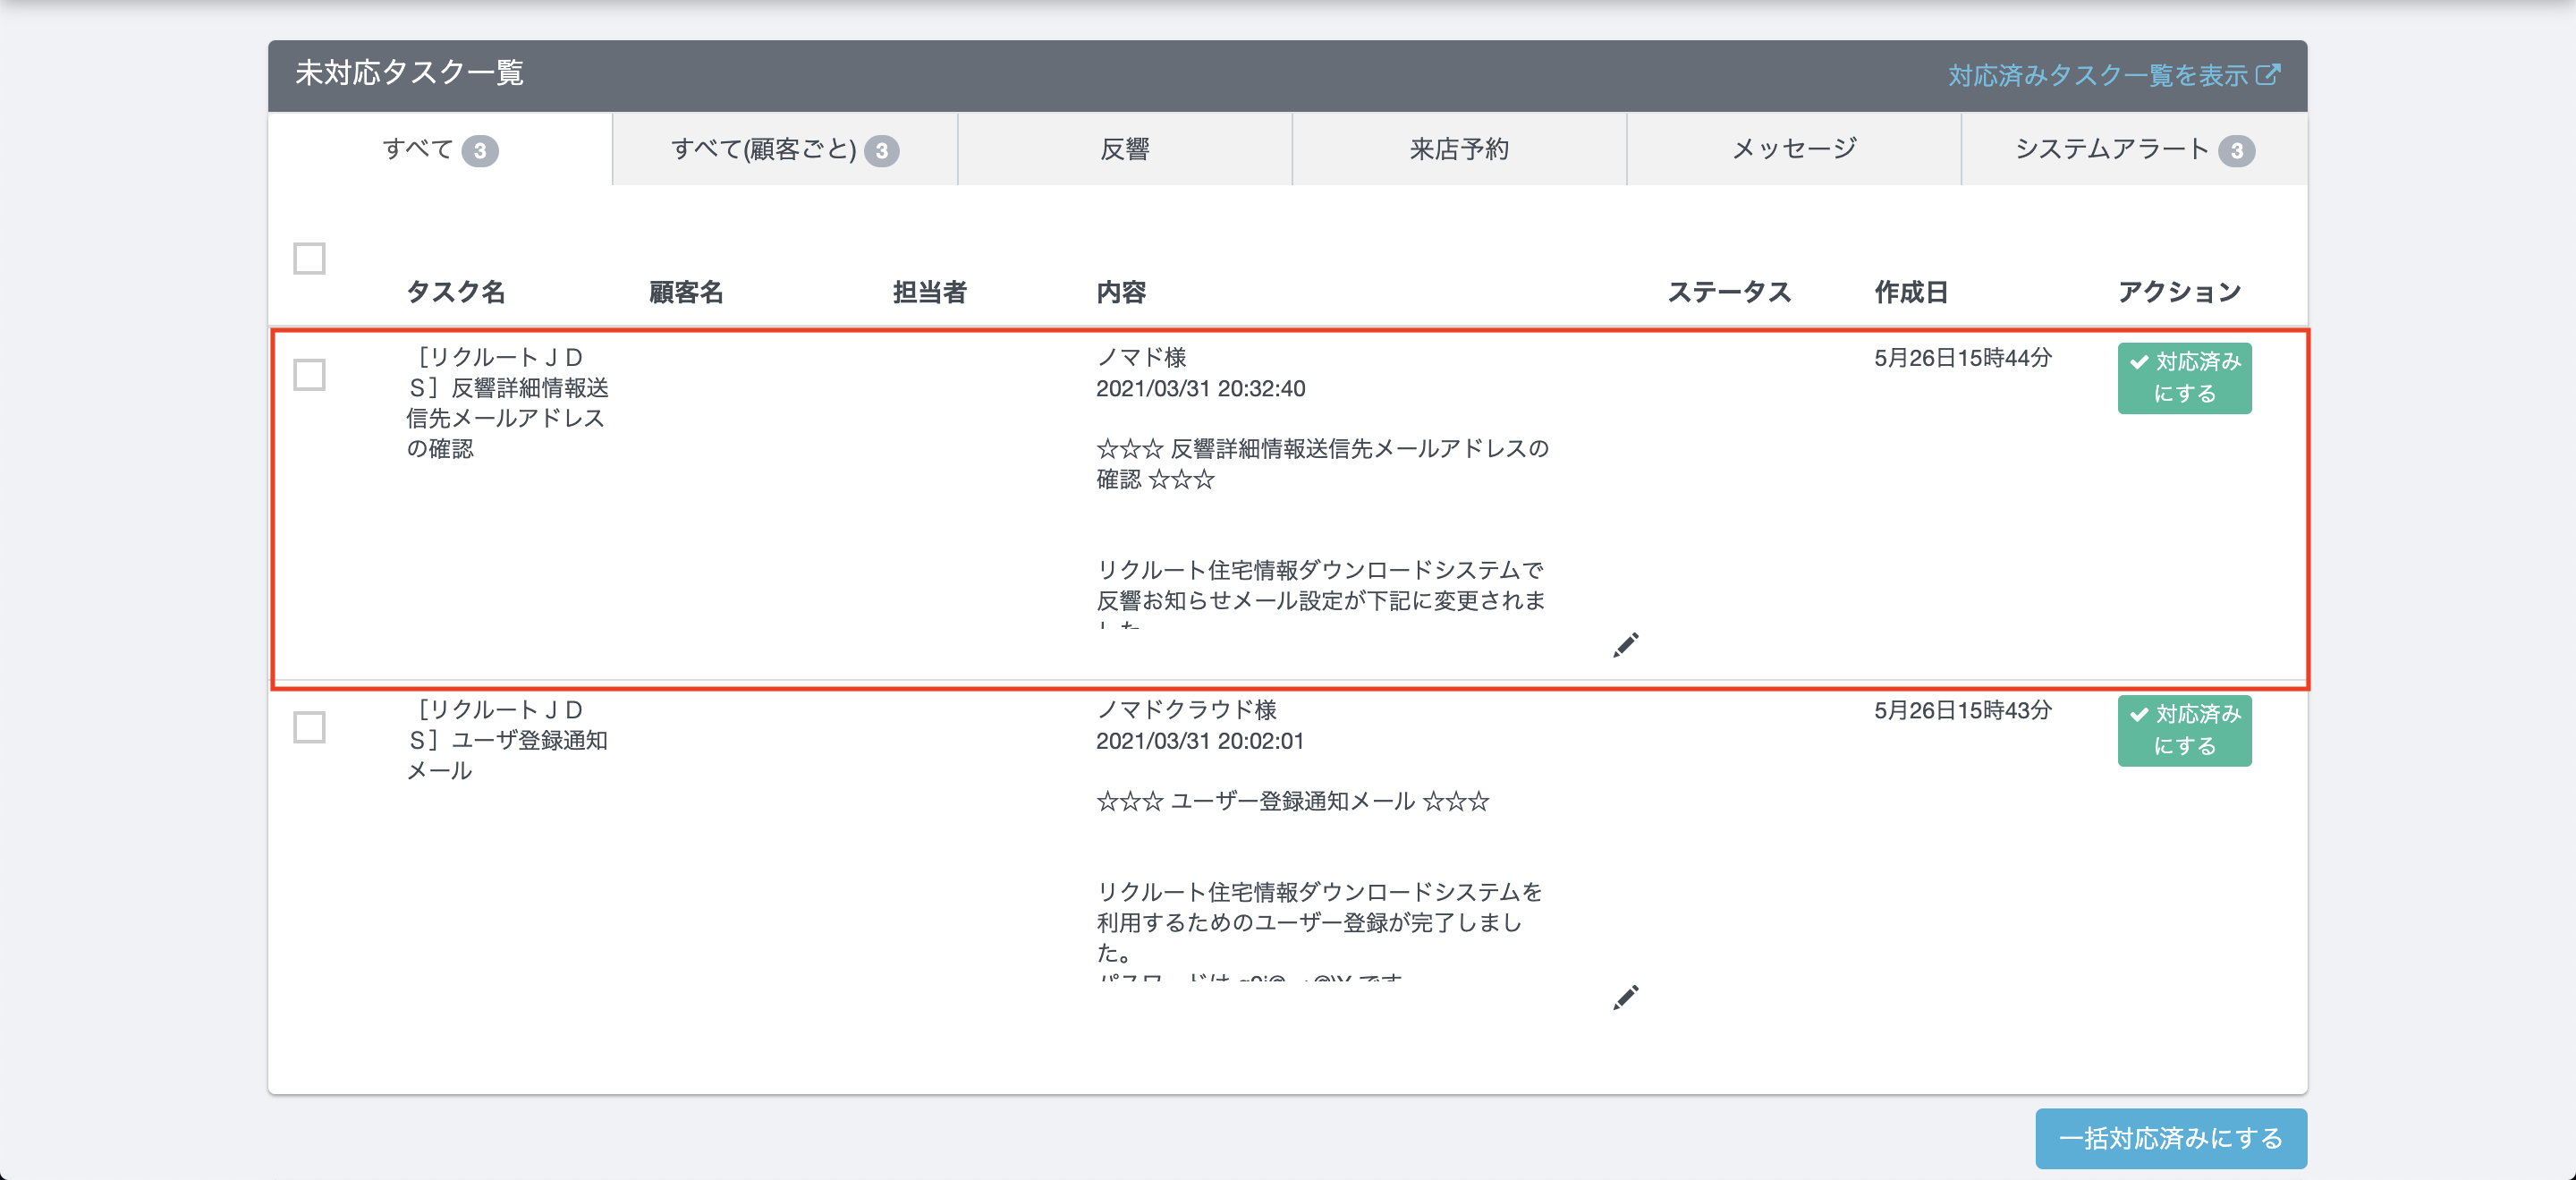
Task: Click the ステータス column header
Action: coord(1729,292)
